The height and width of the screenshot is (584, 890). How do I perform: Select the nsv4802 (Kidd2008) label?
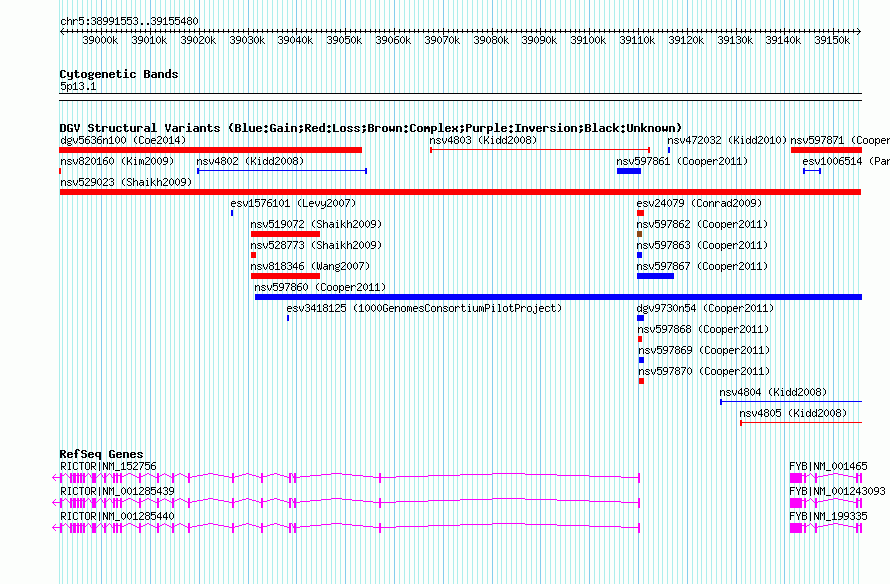coord(250,161)
